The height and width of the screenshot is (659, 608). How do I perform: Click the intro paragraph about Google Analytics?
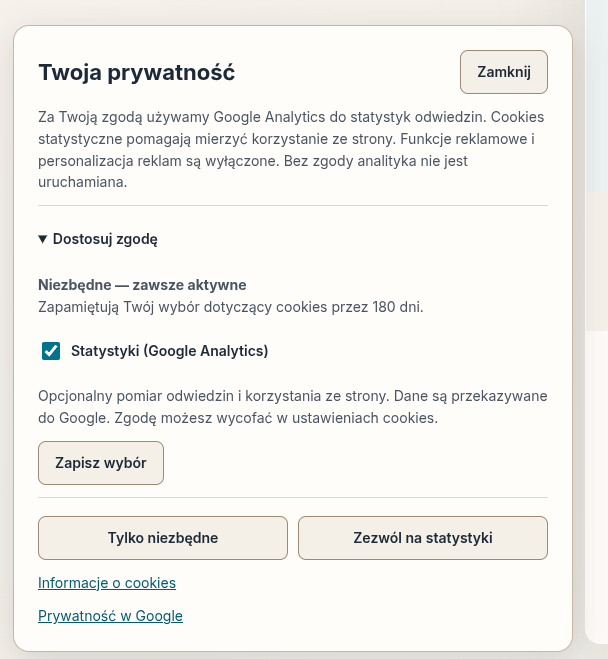coord(293,150)
